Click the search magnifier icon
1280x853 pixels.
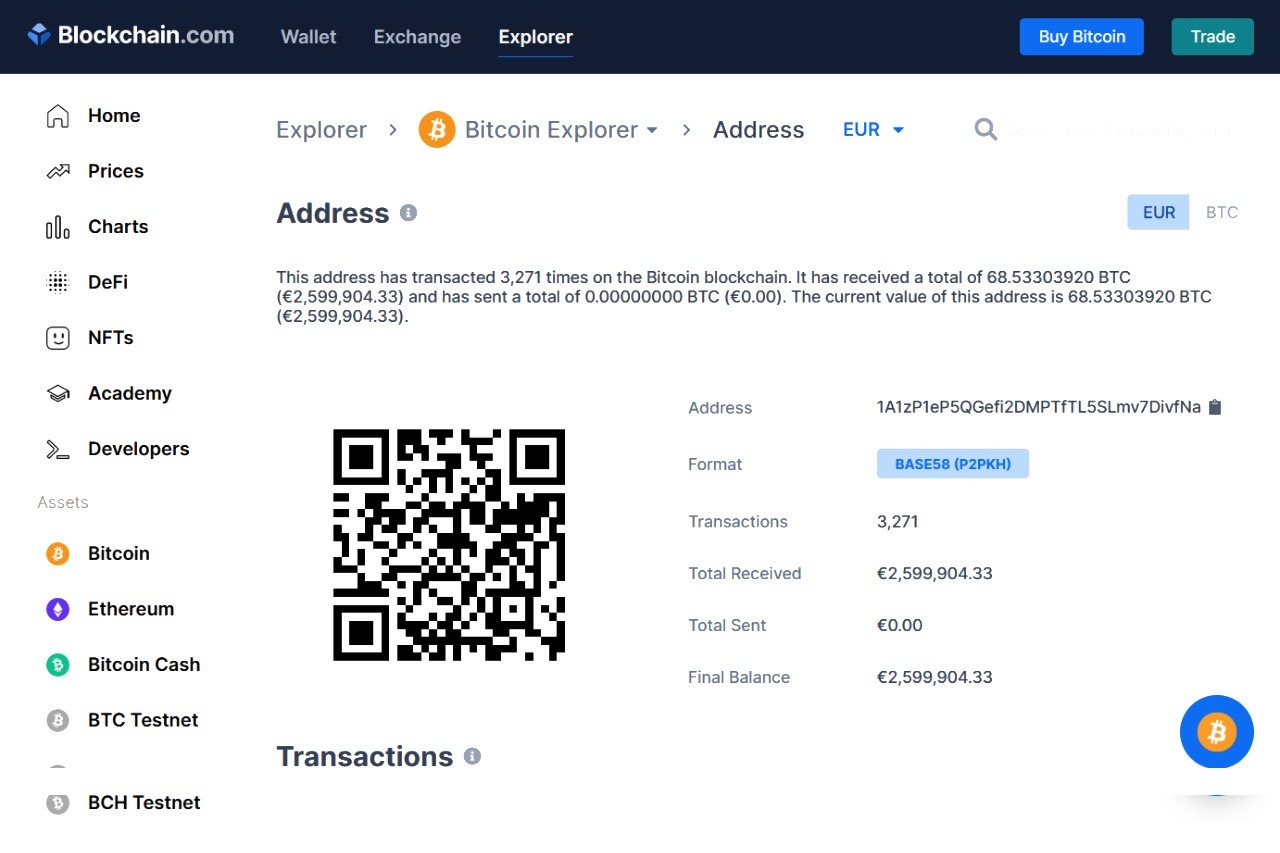[985, 130]
